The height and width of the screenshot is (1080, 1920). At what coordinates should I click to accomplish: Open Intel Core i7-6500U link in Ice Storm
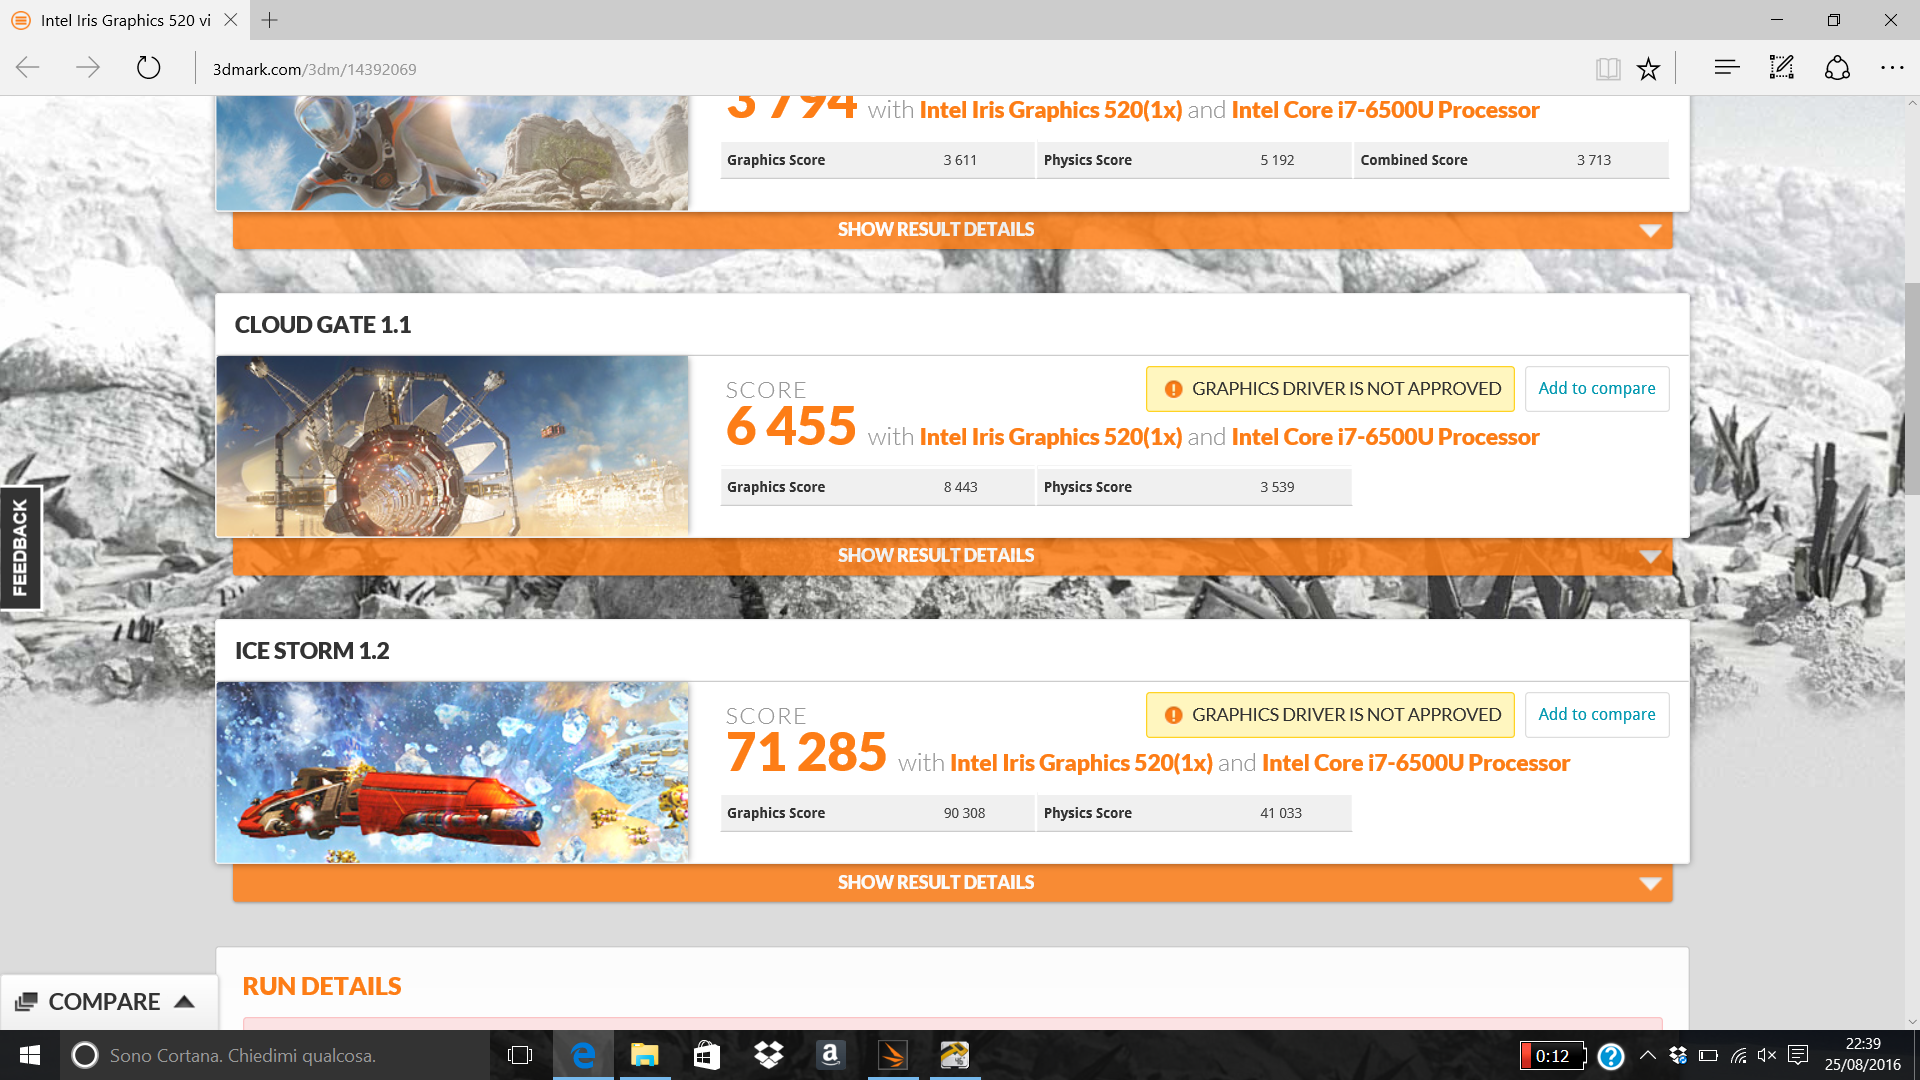pyautogui.click(x=1416, y=763)
